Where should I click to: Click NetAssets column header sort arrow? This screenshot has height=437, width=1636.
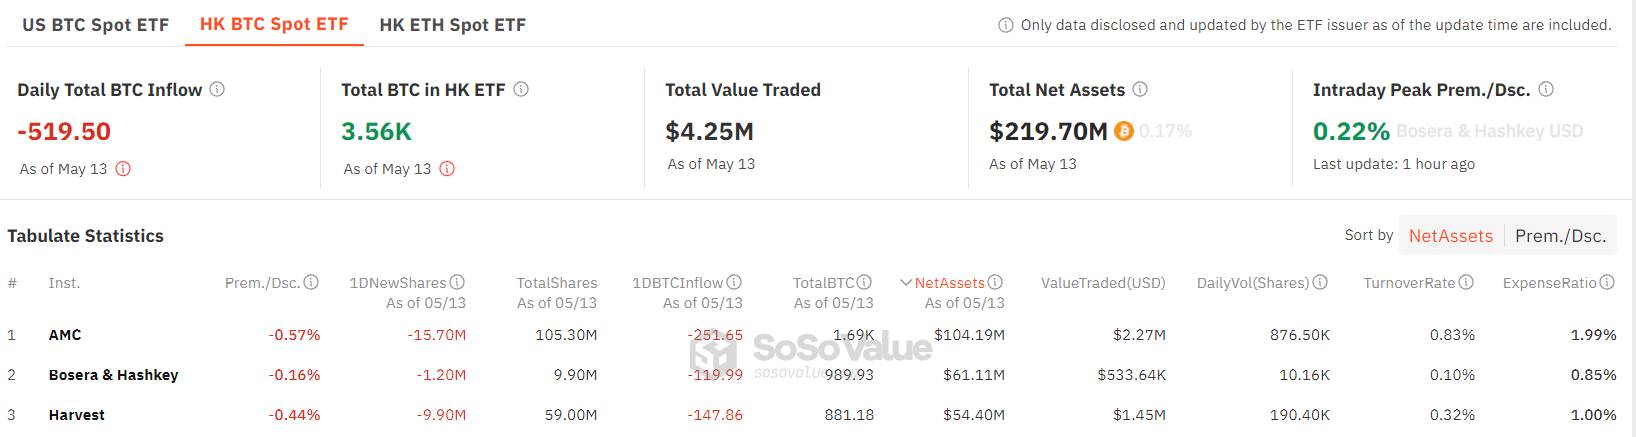(907, 283)
